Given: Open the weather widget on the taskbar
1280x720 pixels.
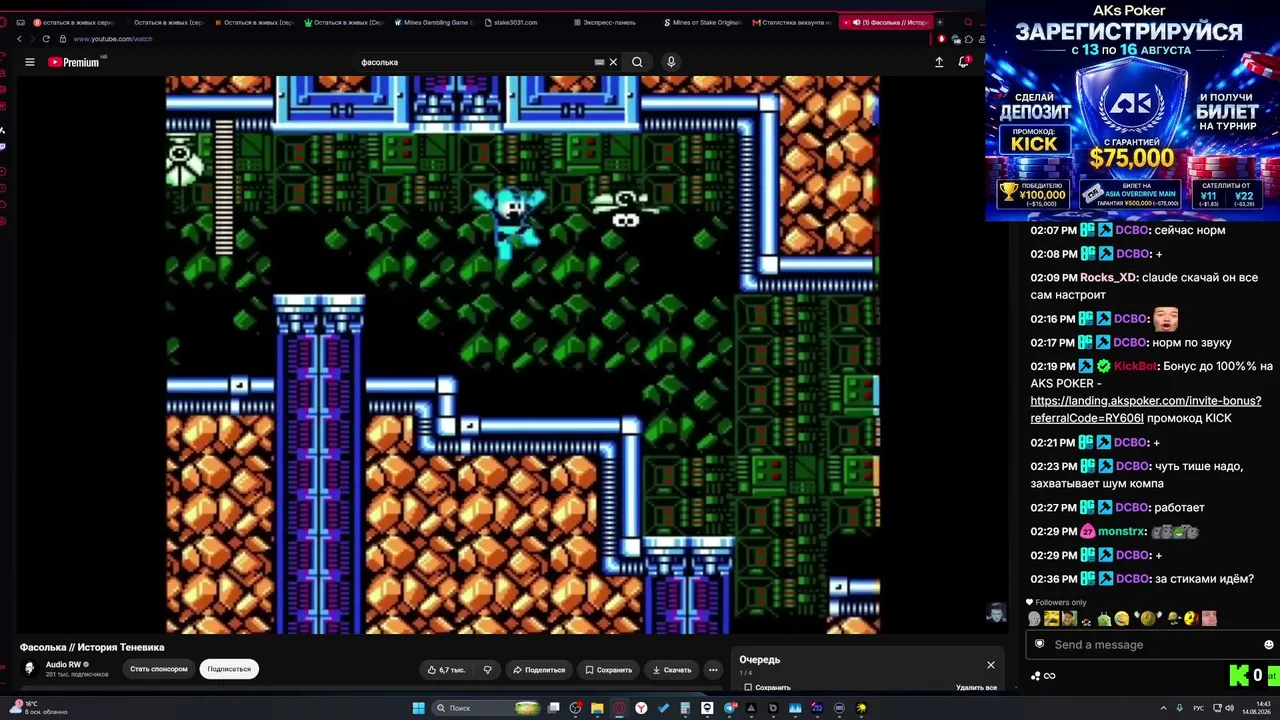Looking at the screenshot, I should pos(40,708).
